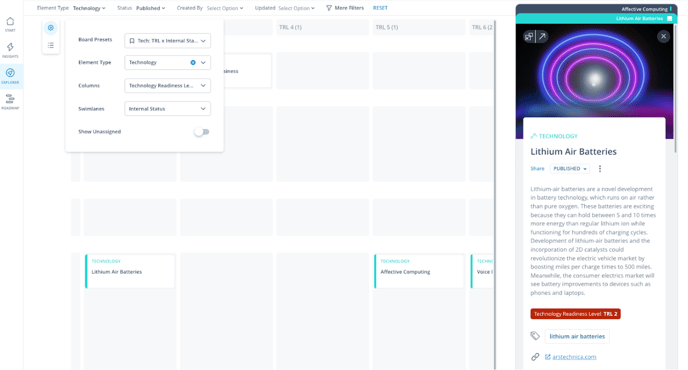Expand the Board Presets dropdown
Screen dimensions: 688x370
pos(167,41)
